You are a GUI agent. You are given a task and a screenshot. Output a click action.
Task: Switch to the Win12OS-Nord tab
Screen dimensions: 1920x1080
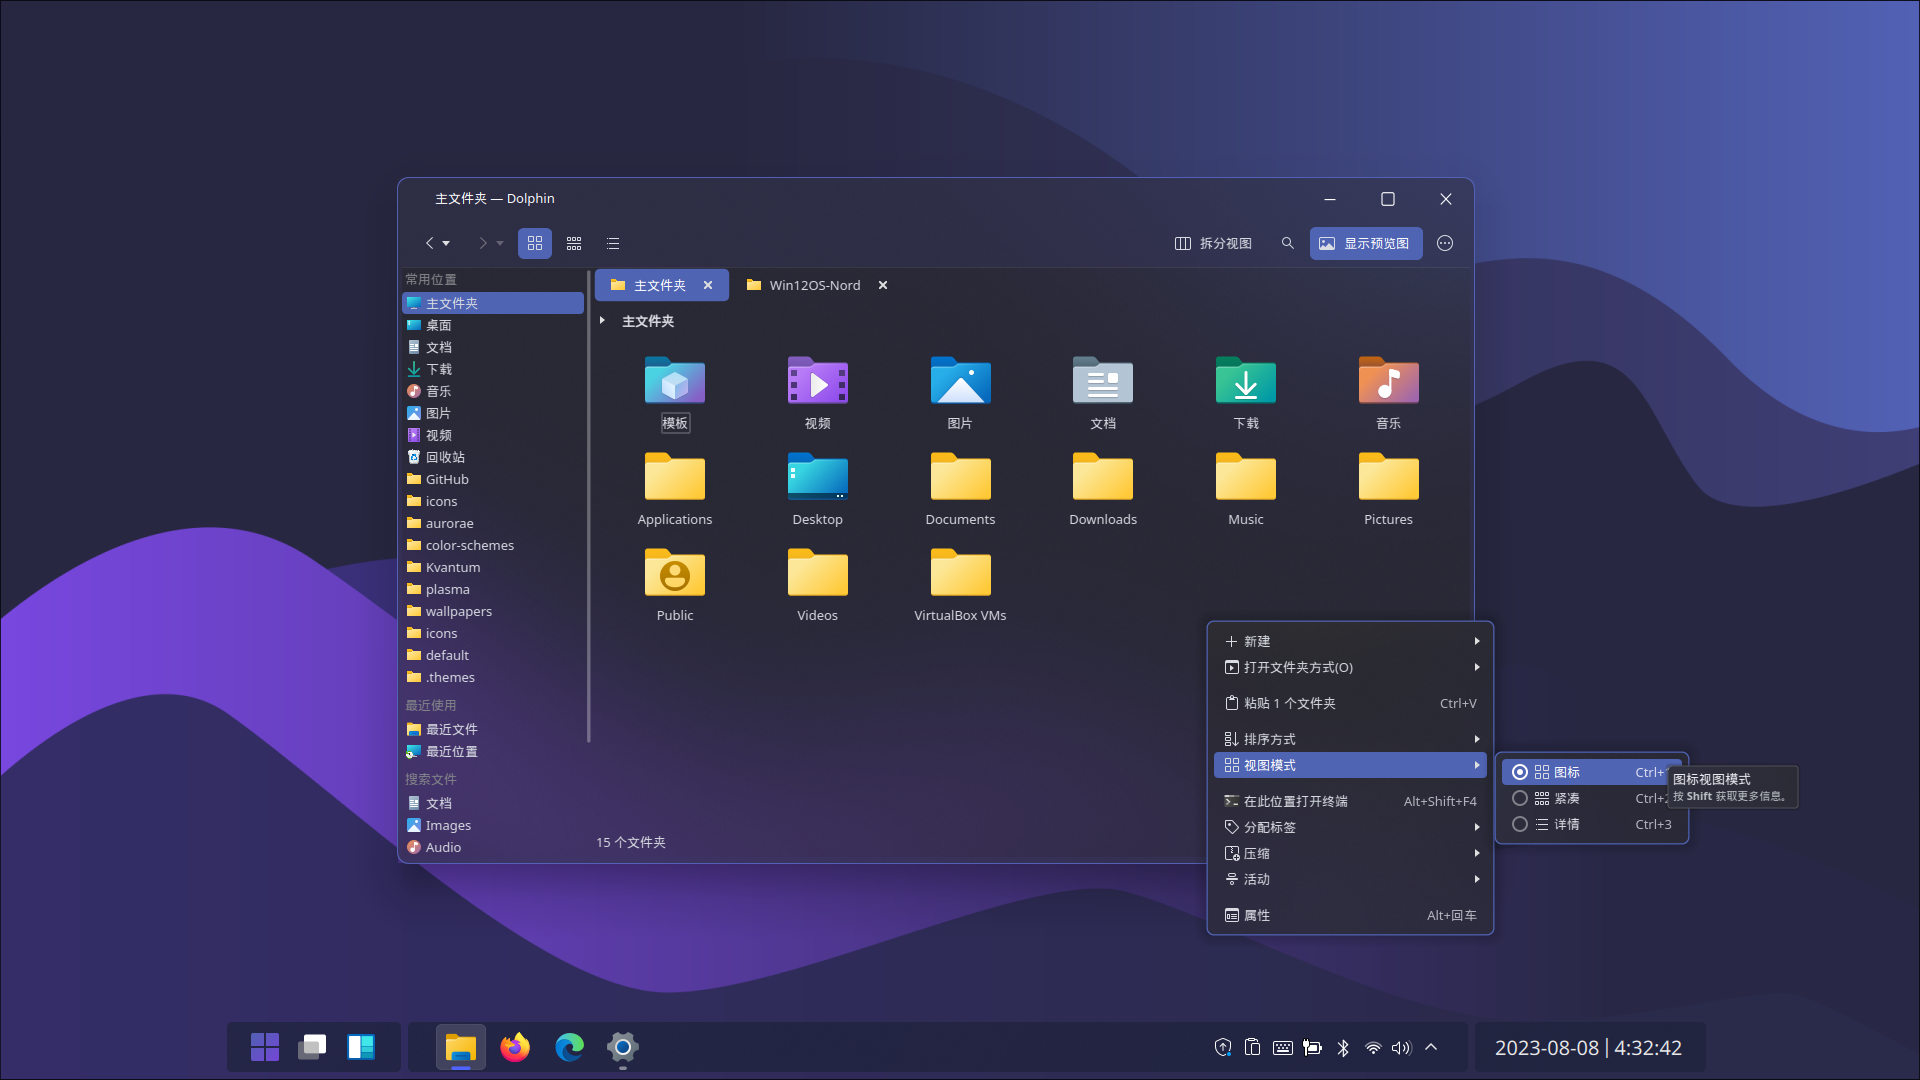(x=816, y=285)
